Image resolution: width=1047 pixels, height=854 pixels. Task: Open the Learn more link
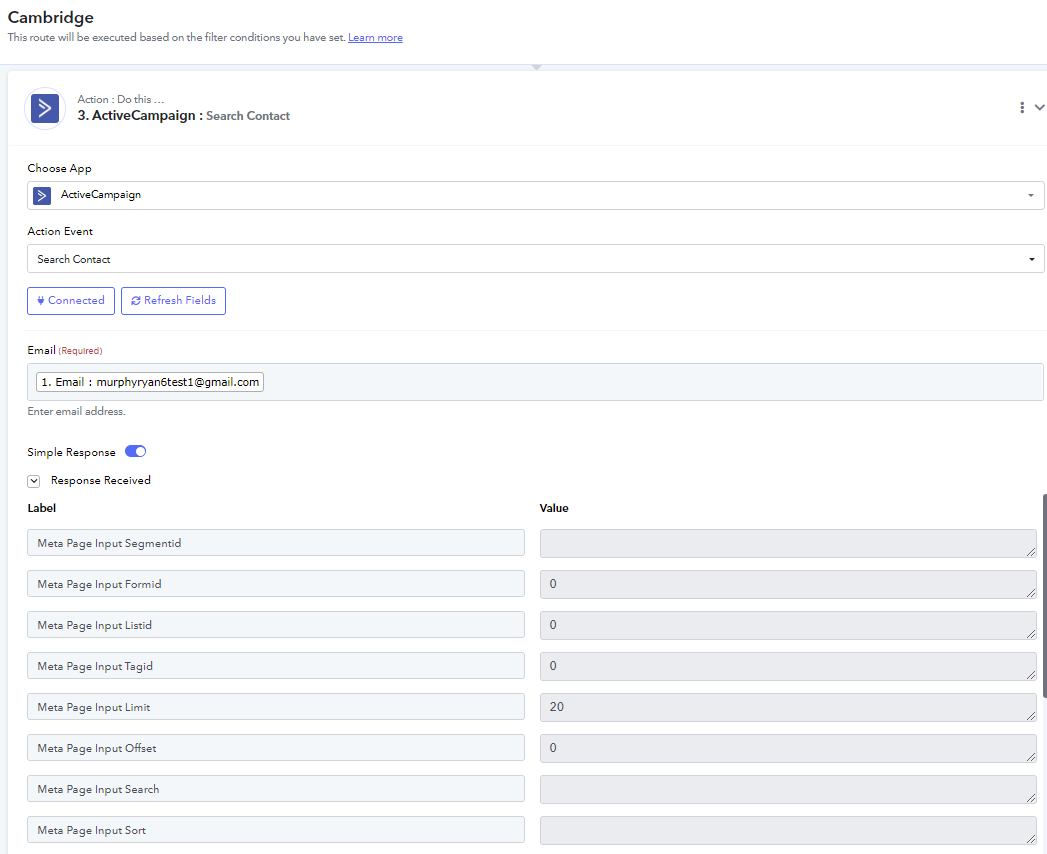(x=375, y=37)
